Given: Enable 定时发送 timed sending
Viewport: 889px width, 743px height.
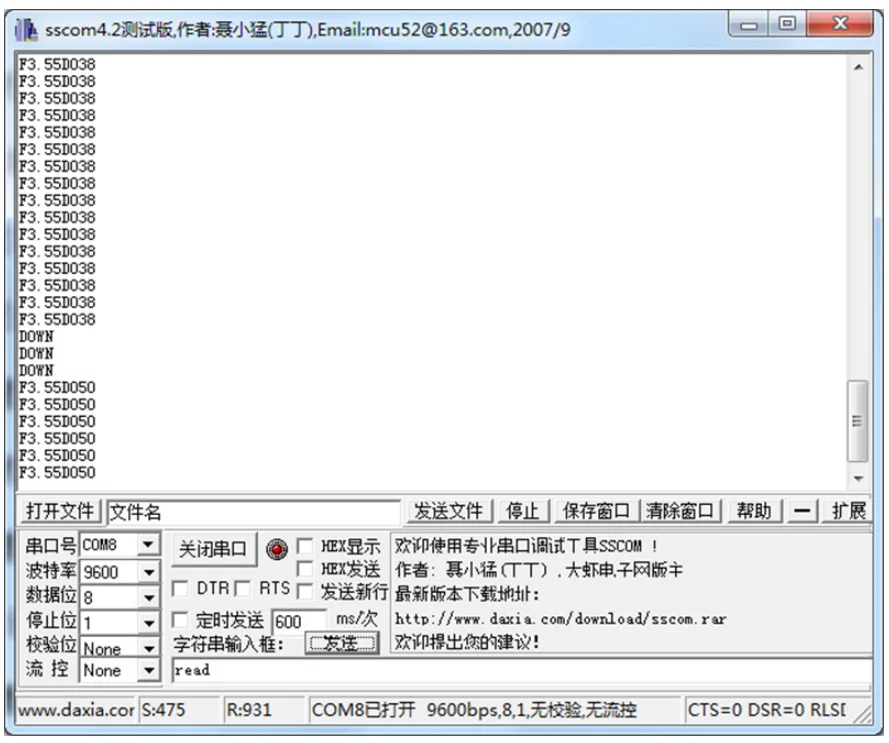Looking at the screenshot, I should click(180, 620).
